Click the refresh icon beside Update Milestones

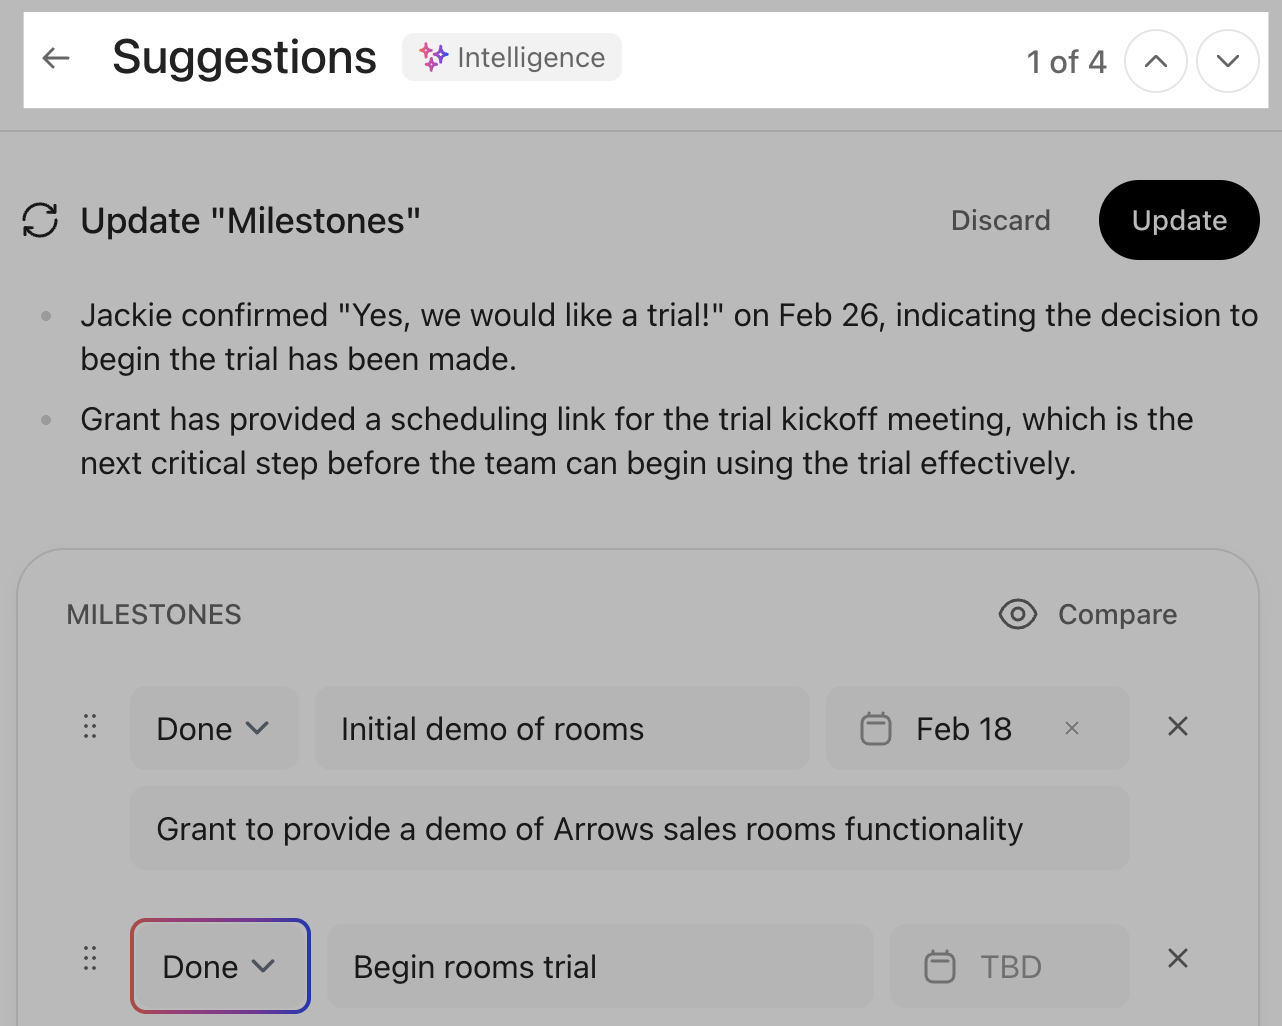pyautogui.click(x=40, y=221)
